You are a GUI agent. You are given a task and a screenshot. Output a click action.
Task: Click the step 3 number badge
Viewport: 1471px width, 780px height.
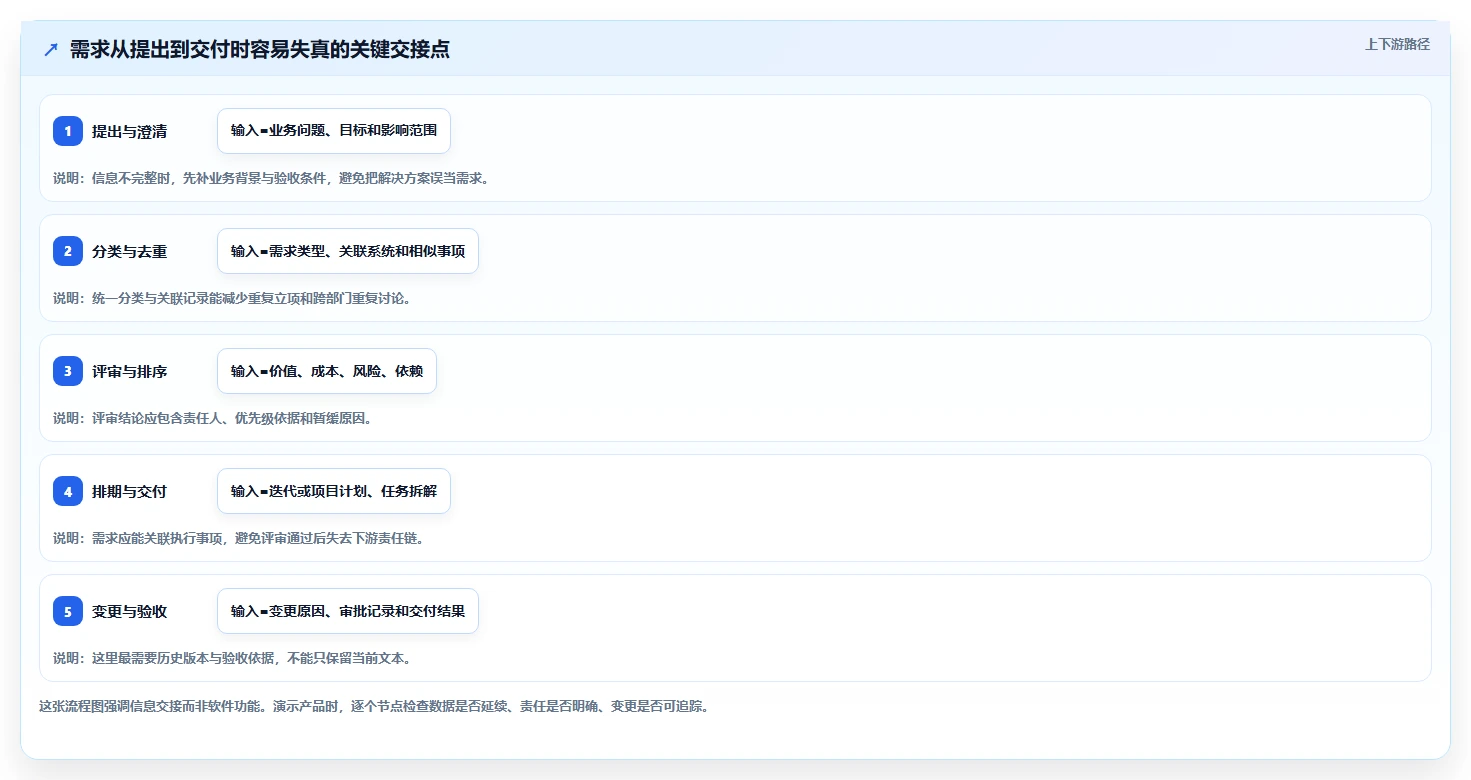(68, 371)
